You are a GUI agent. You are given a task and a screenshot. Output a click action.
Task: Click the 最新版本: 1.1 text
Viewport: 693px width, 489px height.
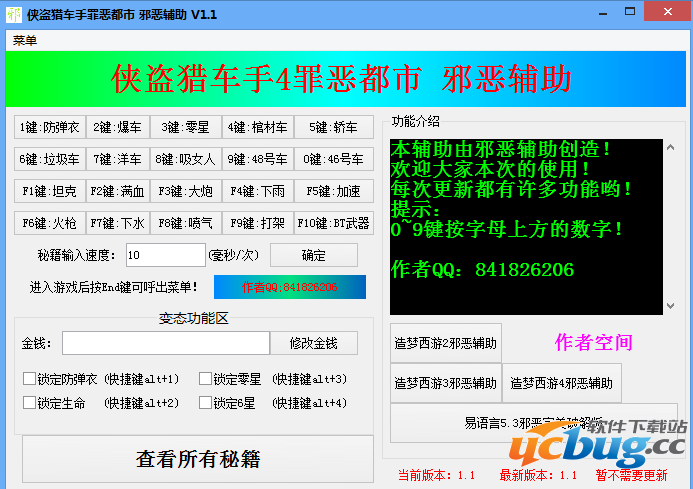click(538, 476)
